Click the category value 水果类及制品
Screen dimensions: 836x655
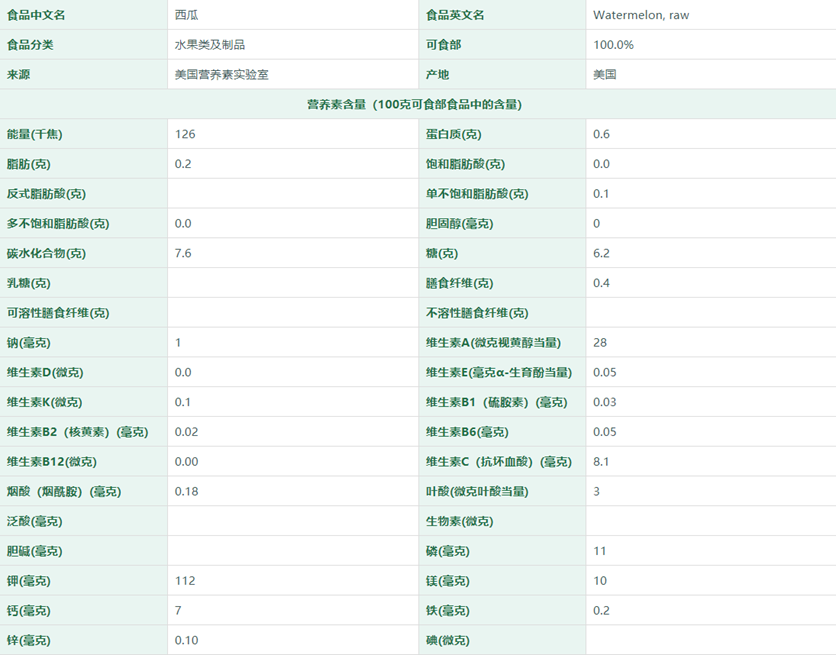pos(210,45)
